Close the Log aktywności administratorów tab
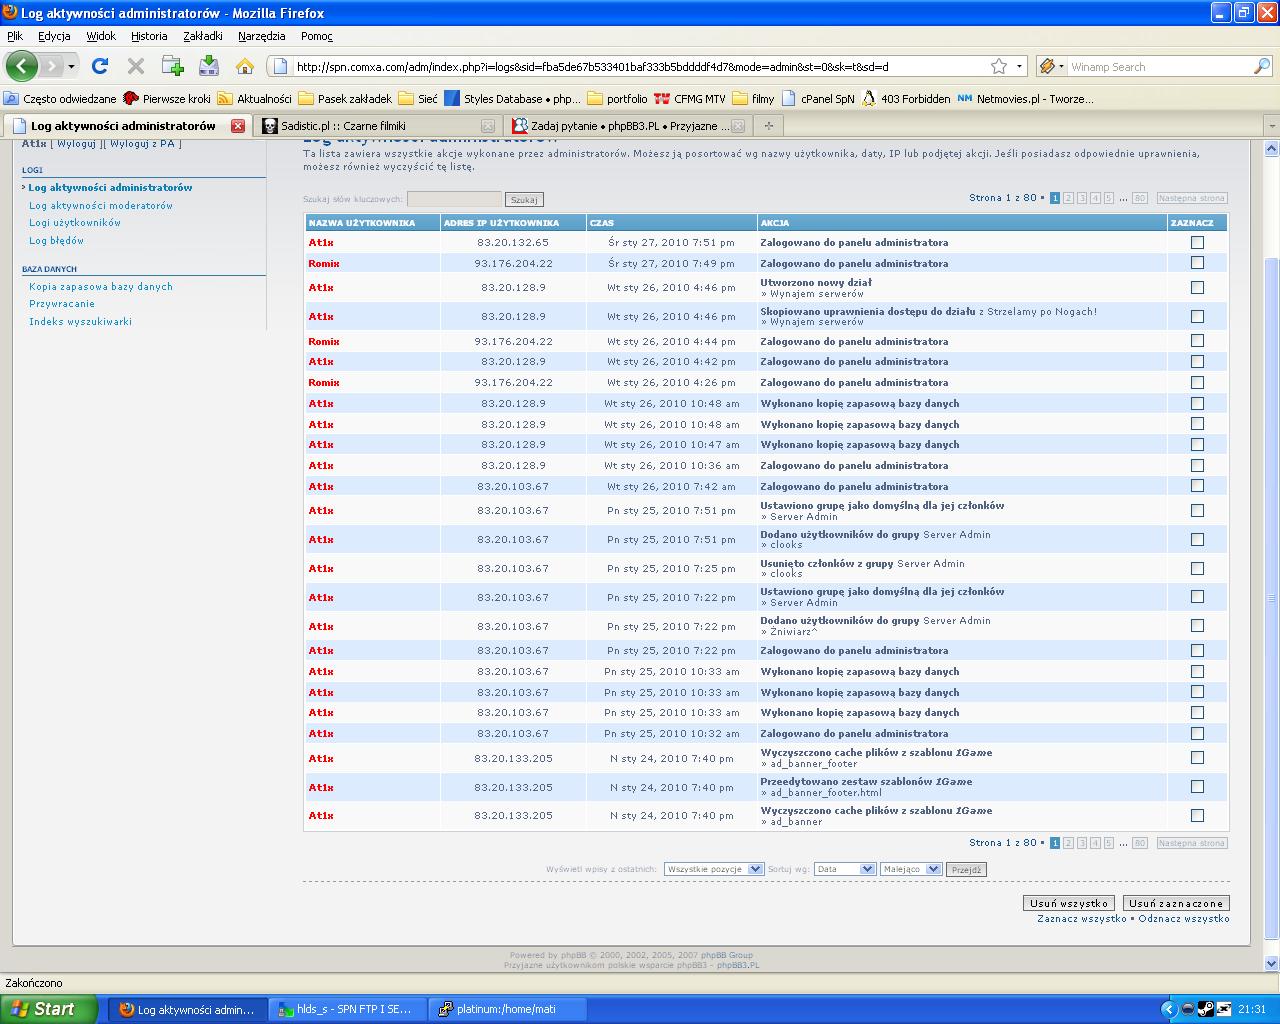This screenshot has width=1280, height=1024. (238, 126)
